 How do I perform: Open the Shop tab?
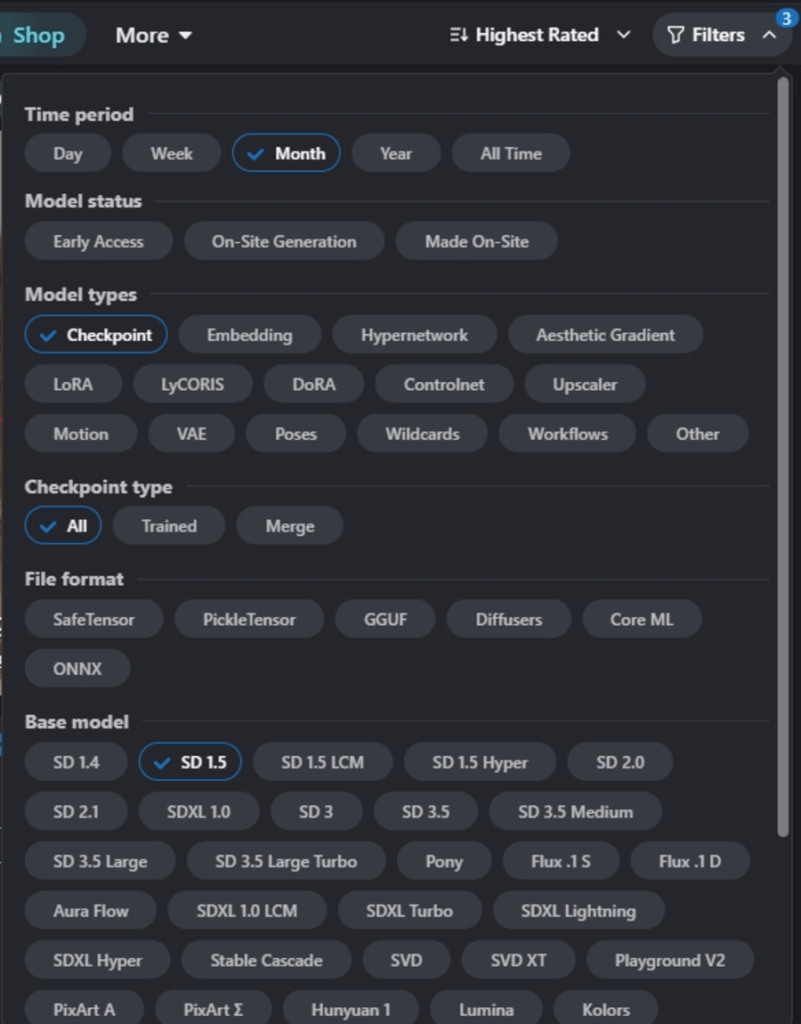pyautogui.click(x=39, y=35)
